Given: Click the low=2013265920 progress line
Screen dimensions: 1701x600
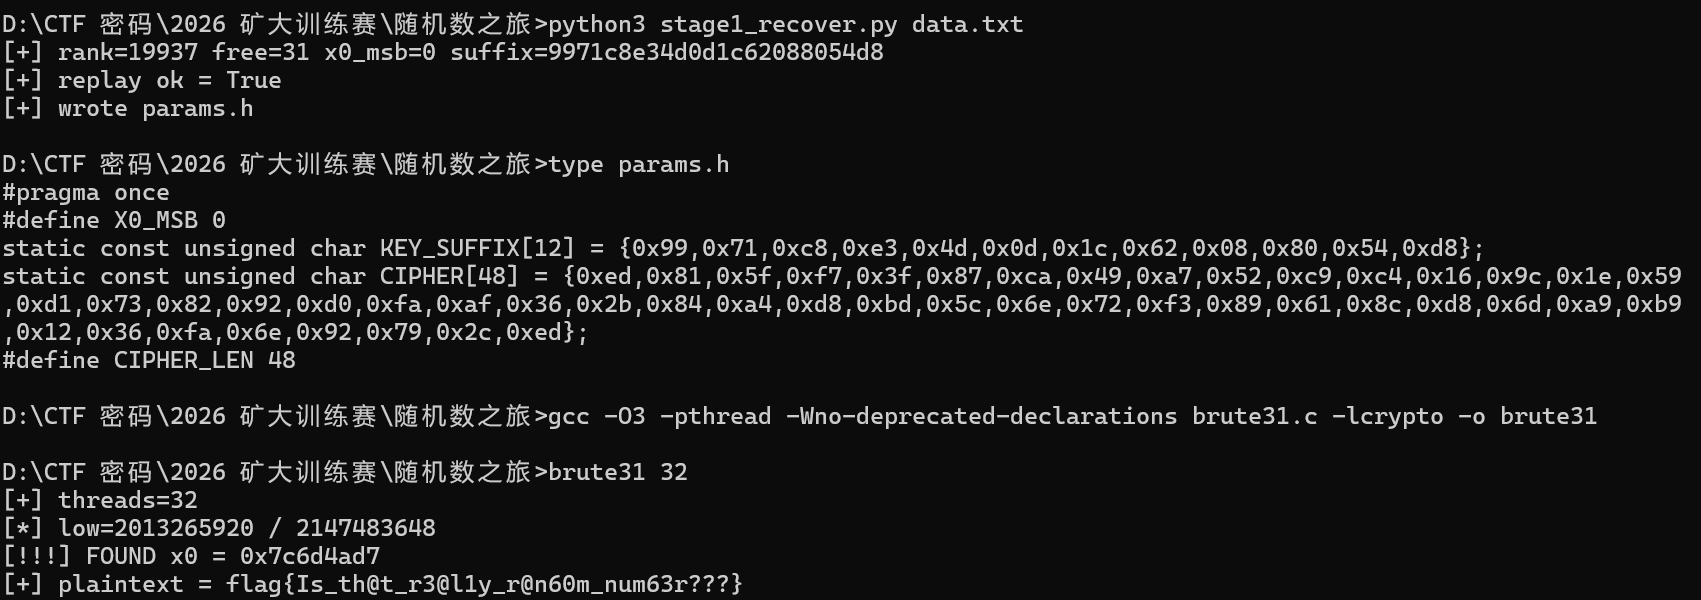Looking at the screenshot, I should [246, 528].
